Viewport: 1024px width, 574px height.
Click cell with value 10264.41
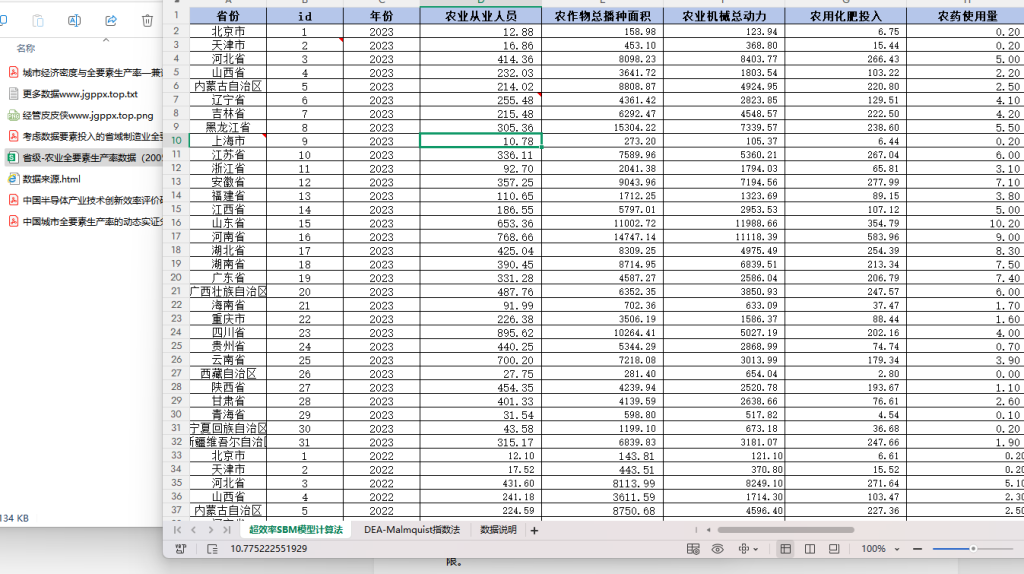(x=602, y=332)
